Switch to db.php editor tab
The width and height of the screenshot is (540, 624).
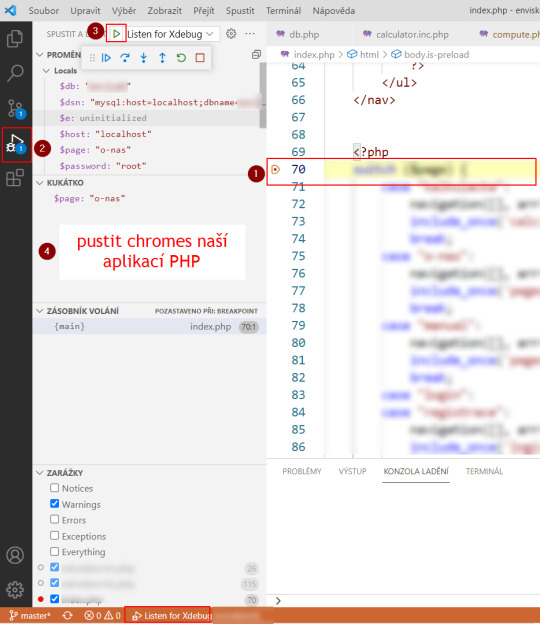coord(304,35)
